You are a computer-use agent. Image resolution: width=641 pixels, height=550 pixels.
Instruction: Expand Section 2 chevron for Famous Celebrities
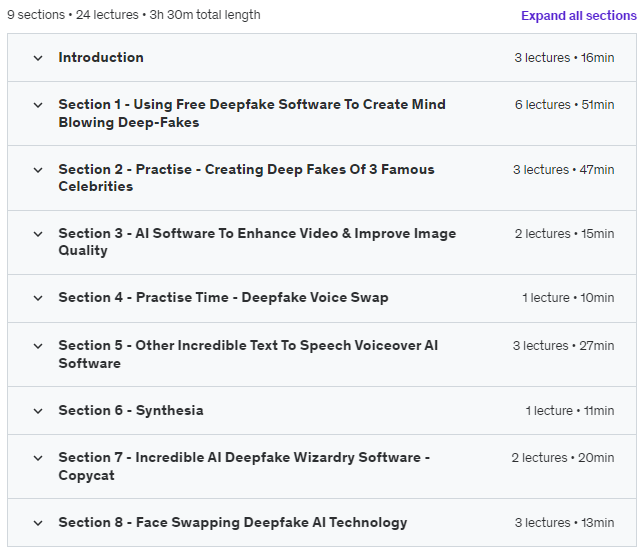pos(38,170)
